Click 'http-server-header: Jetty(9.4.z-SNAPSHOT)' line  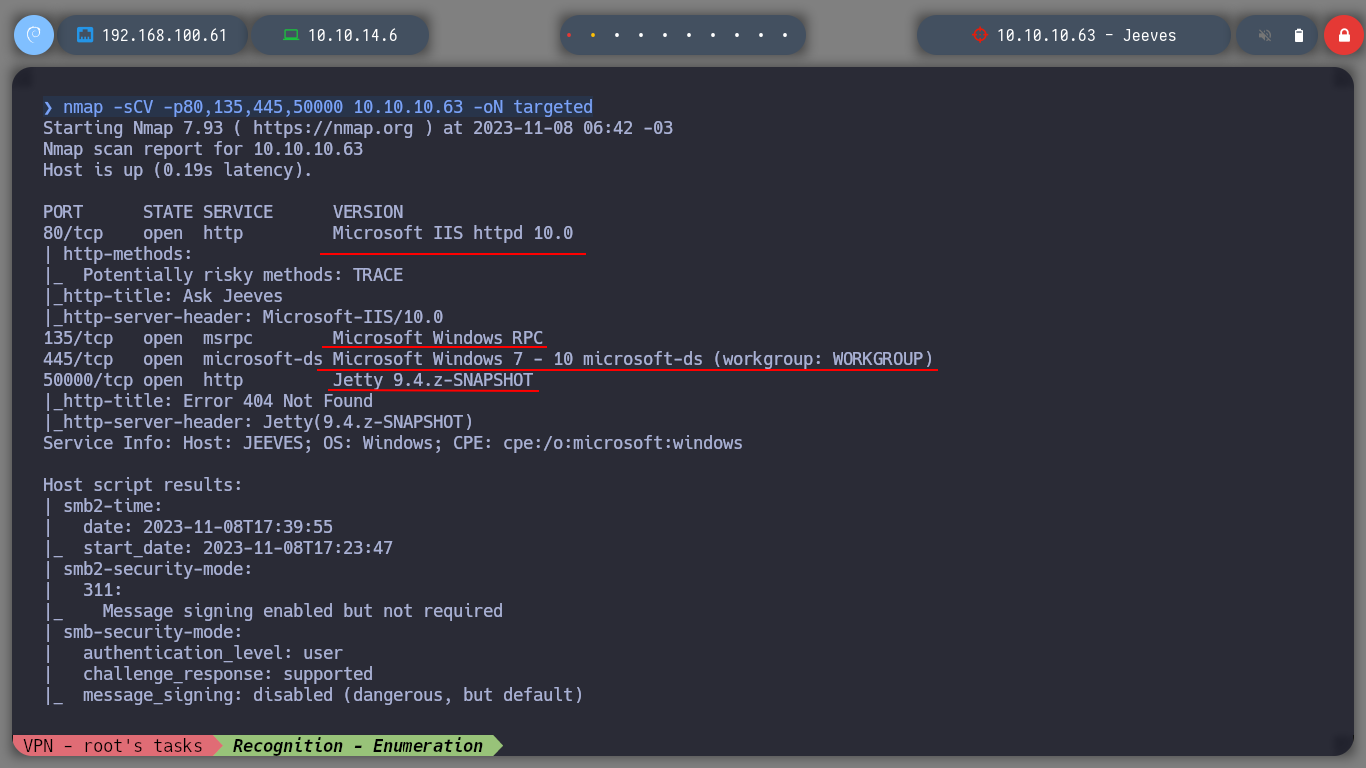[258, 422]
